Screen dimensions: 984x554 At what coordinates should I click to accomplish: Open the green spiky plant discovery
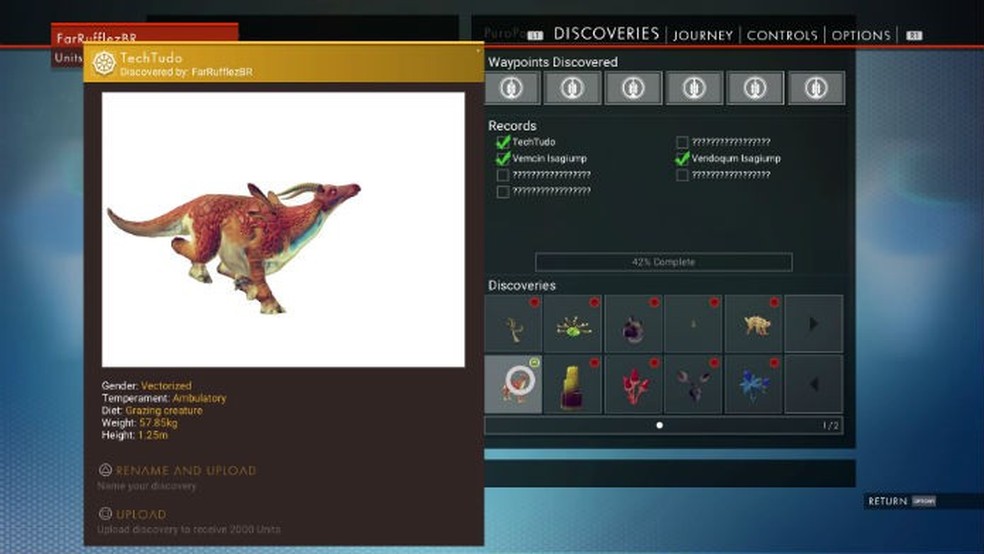[x=573, y=324]
